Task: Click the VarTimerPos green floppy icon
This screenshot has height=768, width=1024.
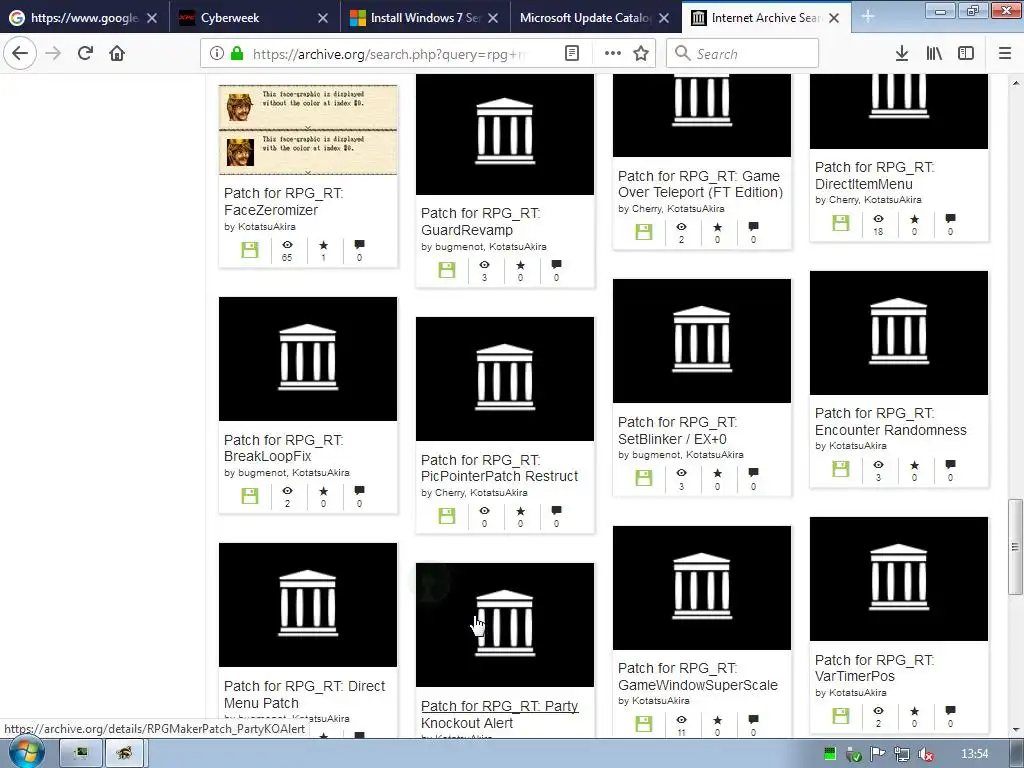Action: click(841, 716)
